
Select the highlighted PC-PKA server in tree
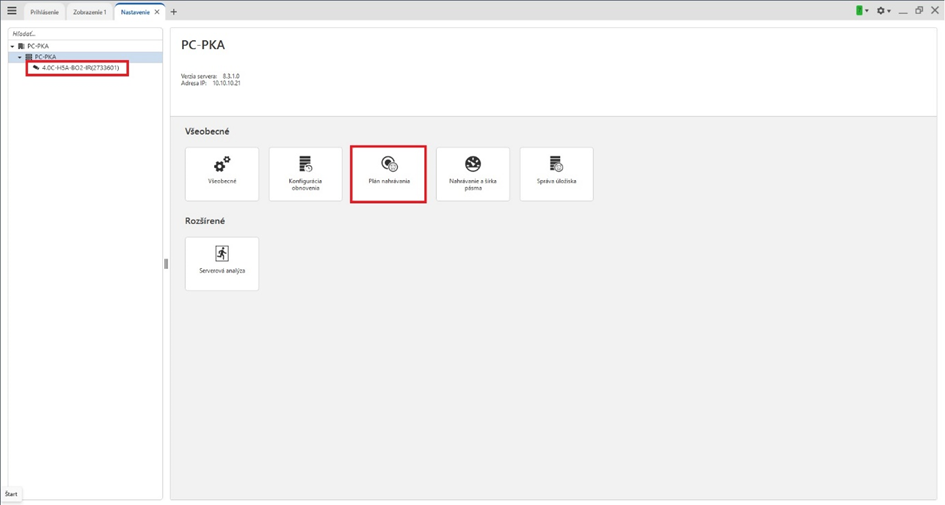pyautogui.click(x=46, y=57)
